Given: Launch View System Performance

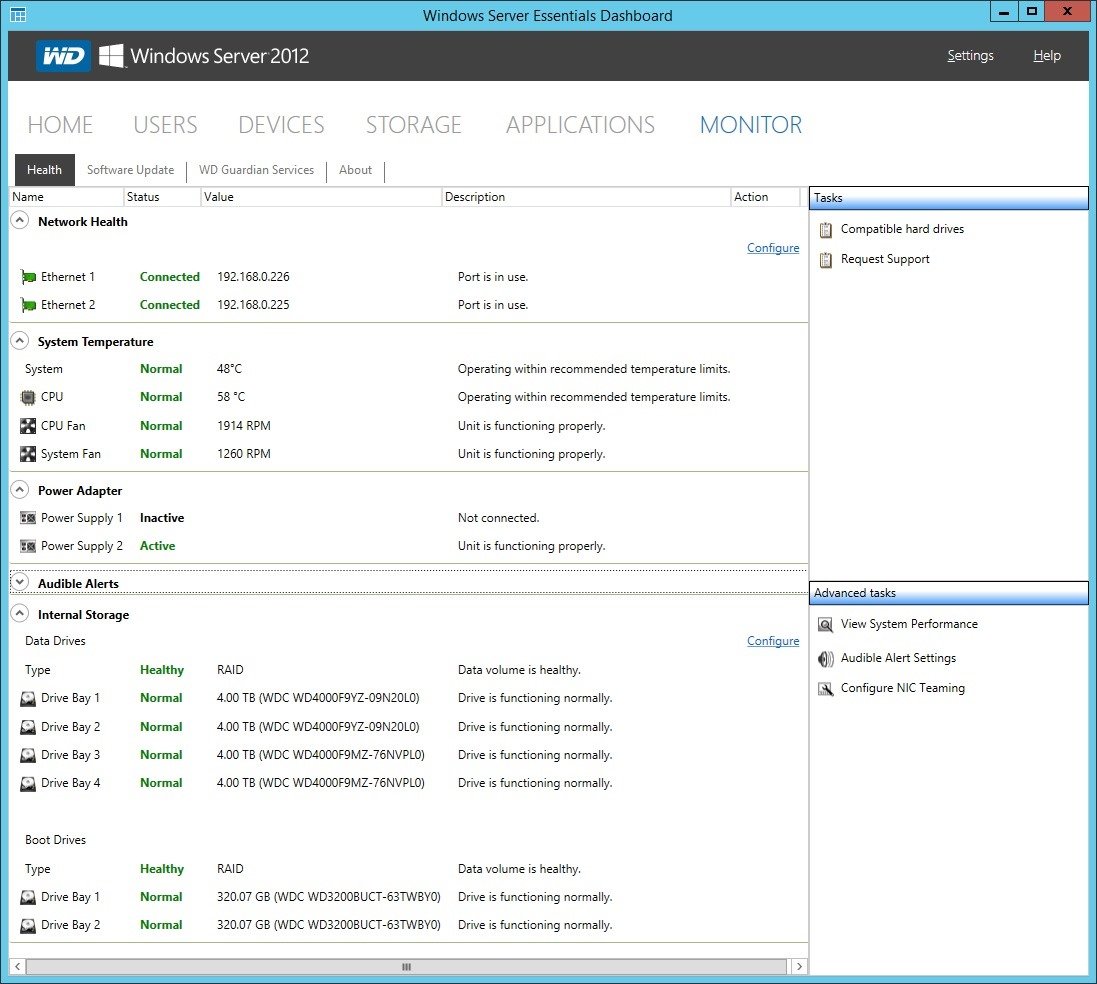Looking at the screenshot, I should pyautogui.click(x=910, y=624).
